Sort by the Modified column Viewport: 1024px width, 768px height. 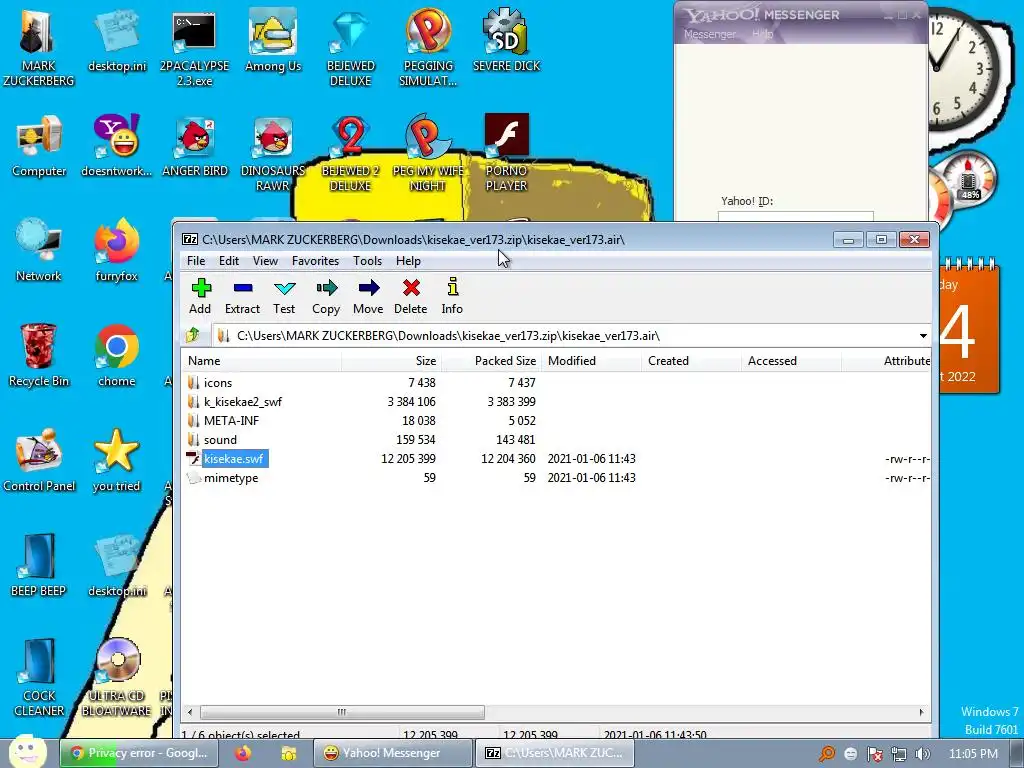click(x=592, y=360)
